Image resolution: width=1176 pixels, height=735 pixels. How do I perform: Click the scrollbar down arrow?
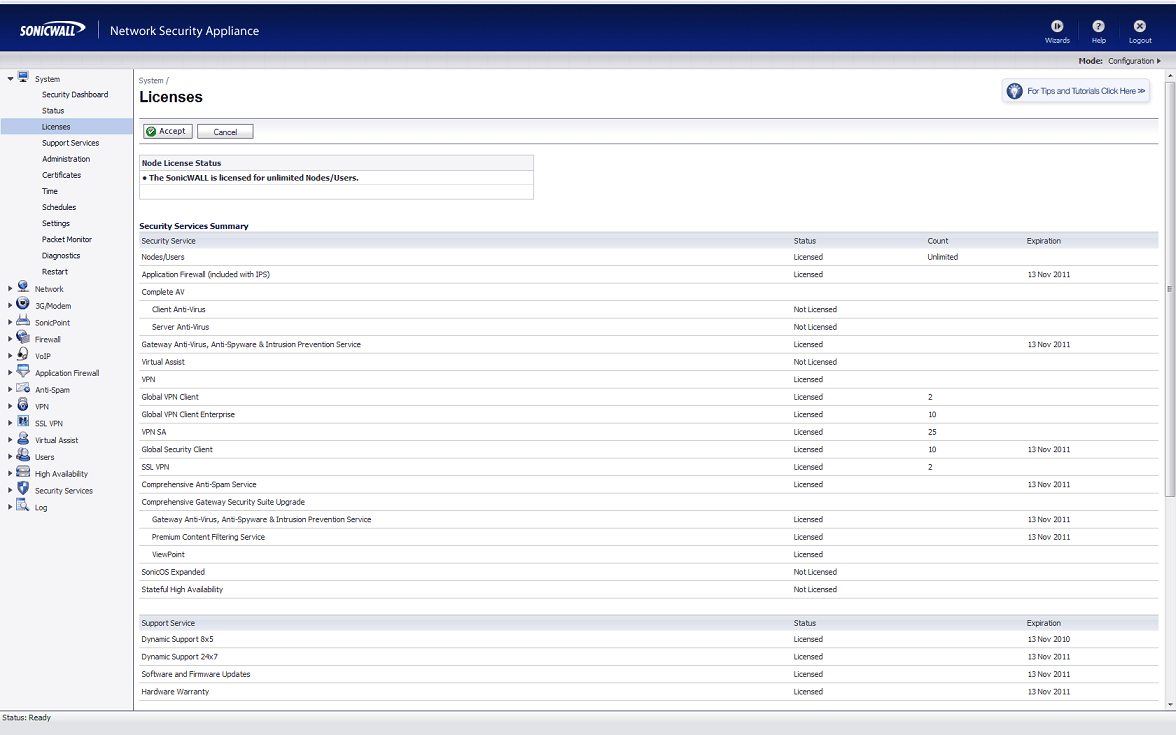(1169, 705)
